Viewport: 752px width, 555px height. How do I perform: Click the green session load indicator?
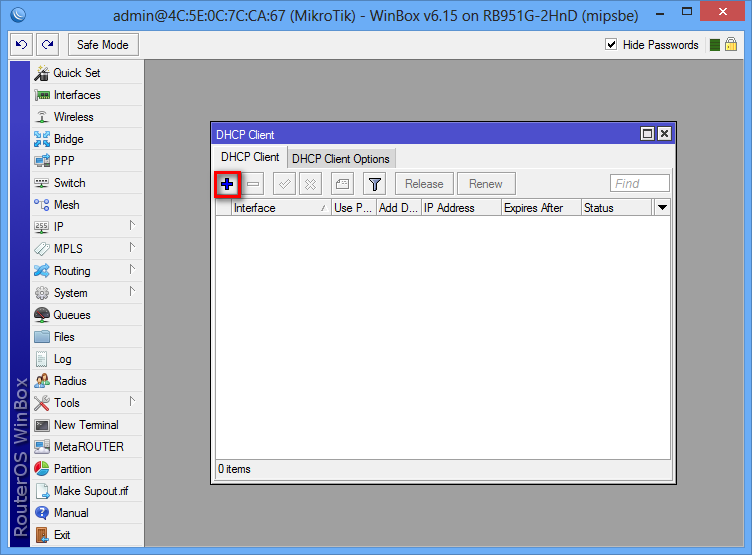715,45
